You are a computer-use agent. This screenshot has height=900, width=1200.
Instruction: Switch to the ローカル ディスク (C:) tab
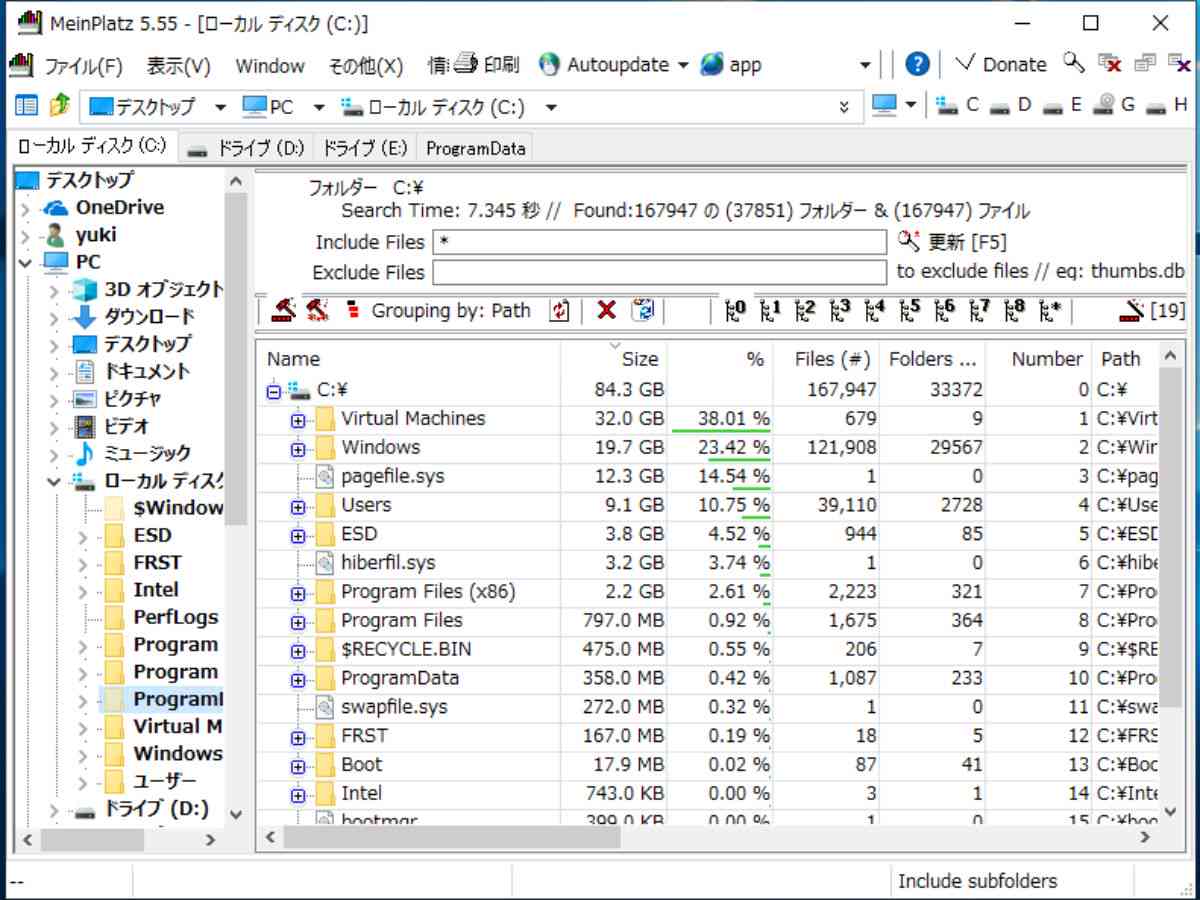tap(92, 146)
